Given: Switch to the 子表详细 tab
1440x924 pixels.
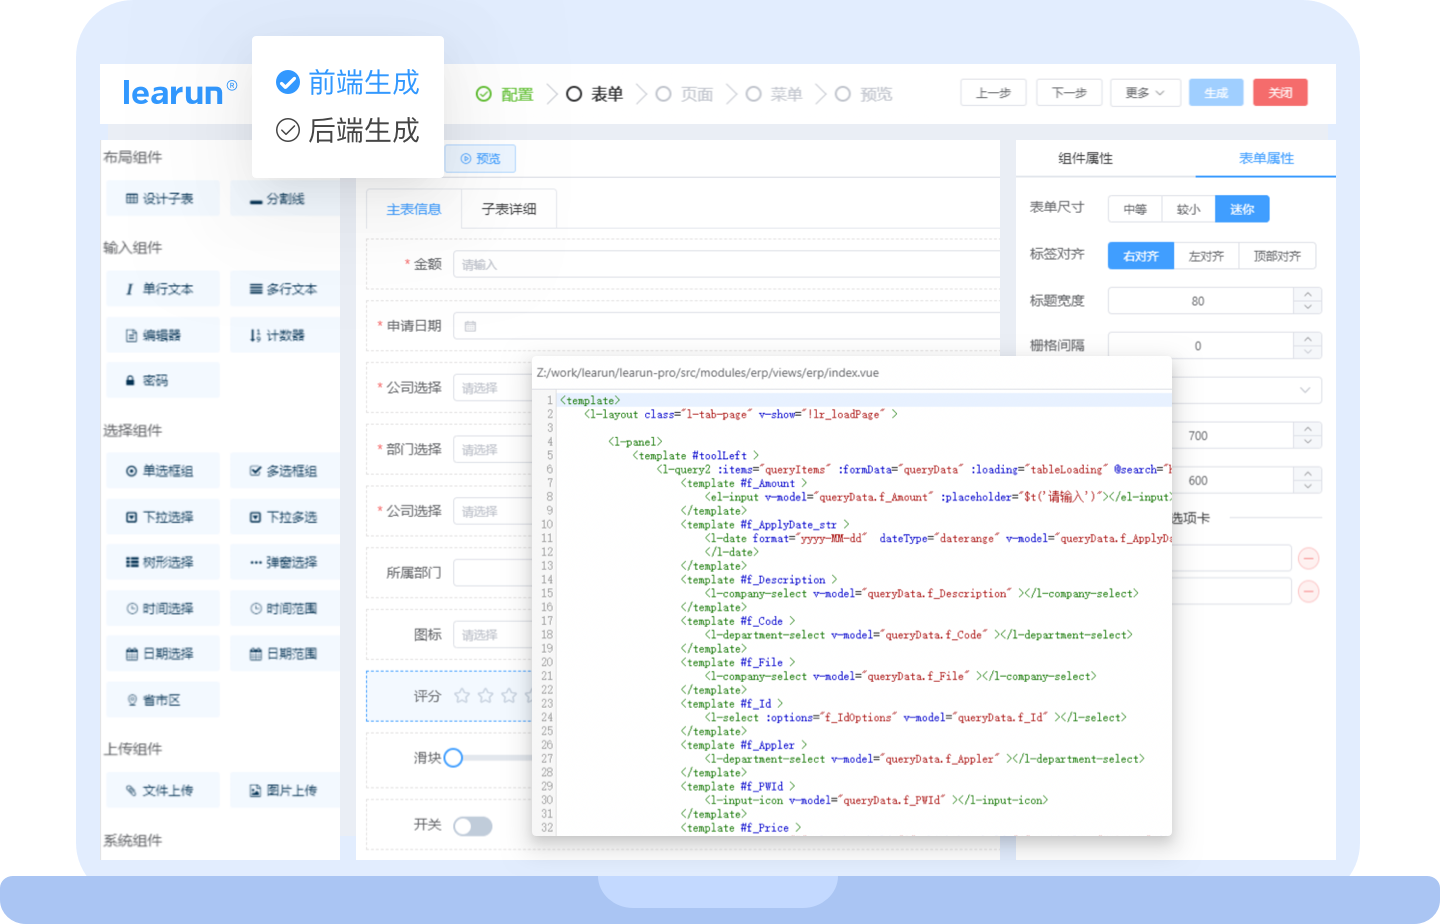Looking at the screenshot, I should 509,209.
